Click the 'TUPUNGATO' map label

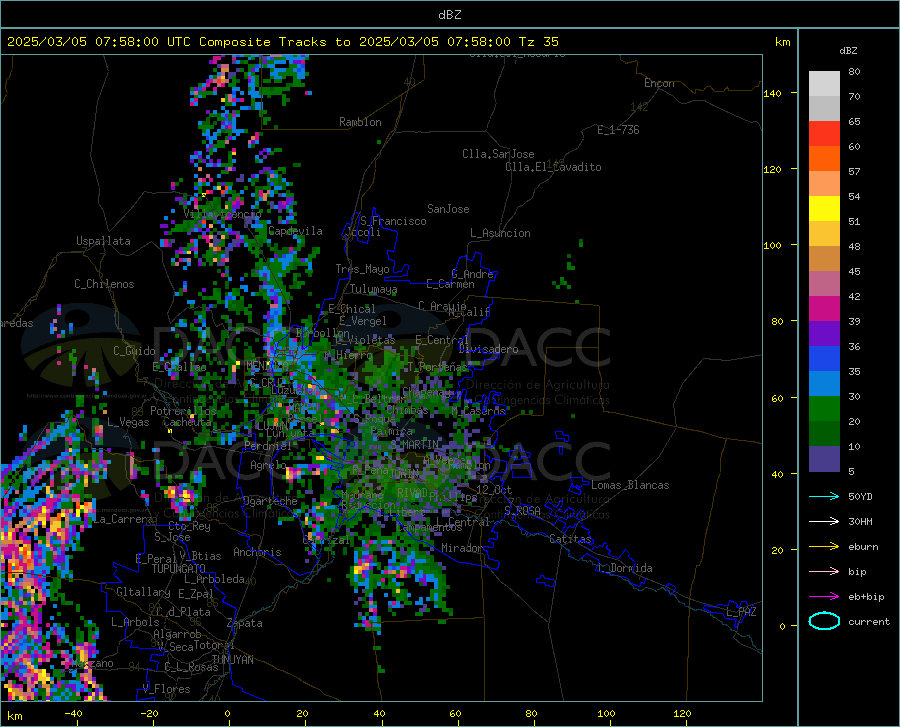click(179, 569)
